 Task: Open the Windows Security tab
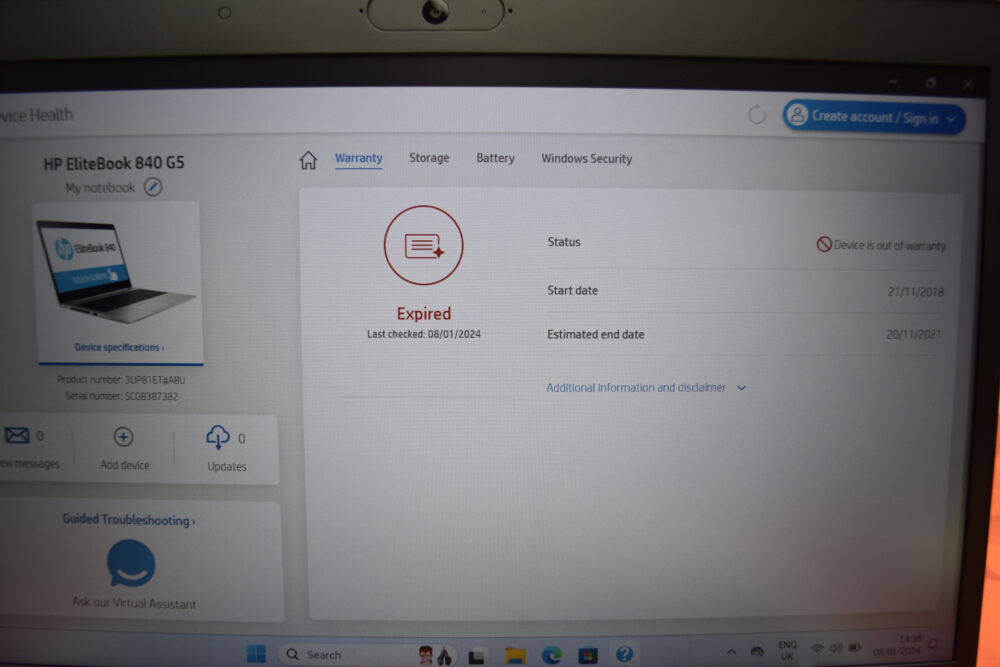[x=586, y=158]
